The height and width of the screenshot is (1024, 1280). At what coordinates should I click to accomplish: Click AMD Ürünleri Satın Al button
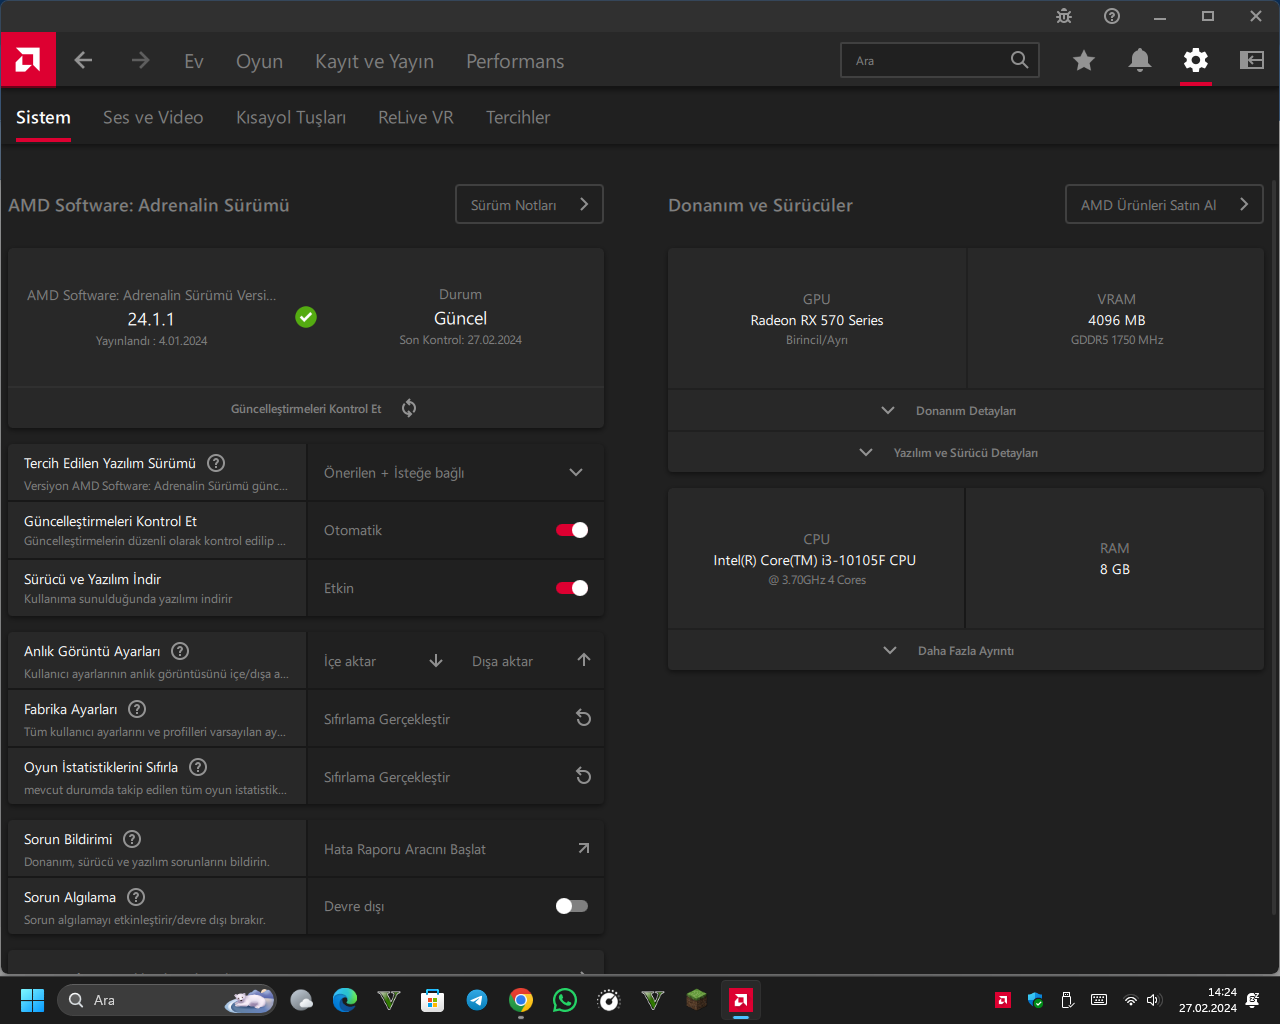(1164, 204)
